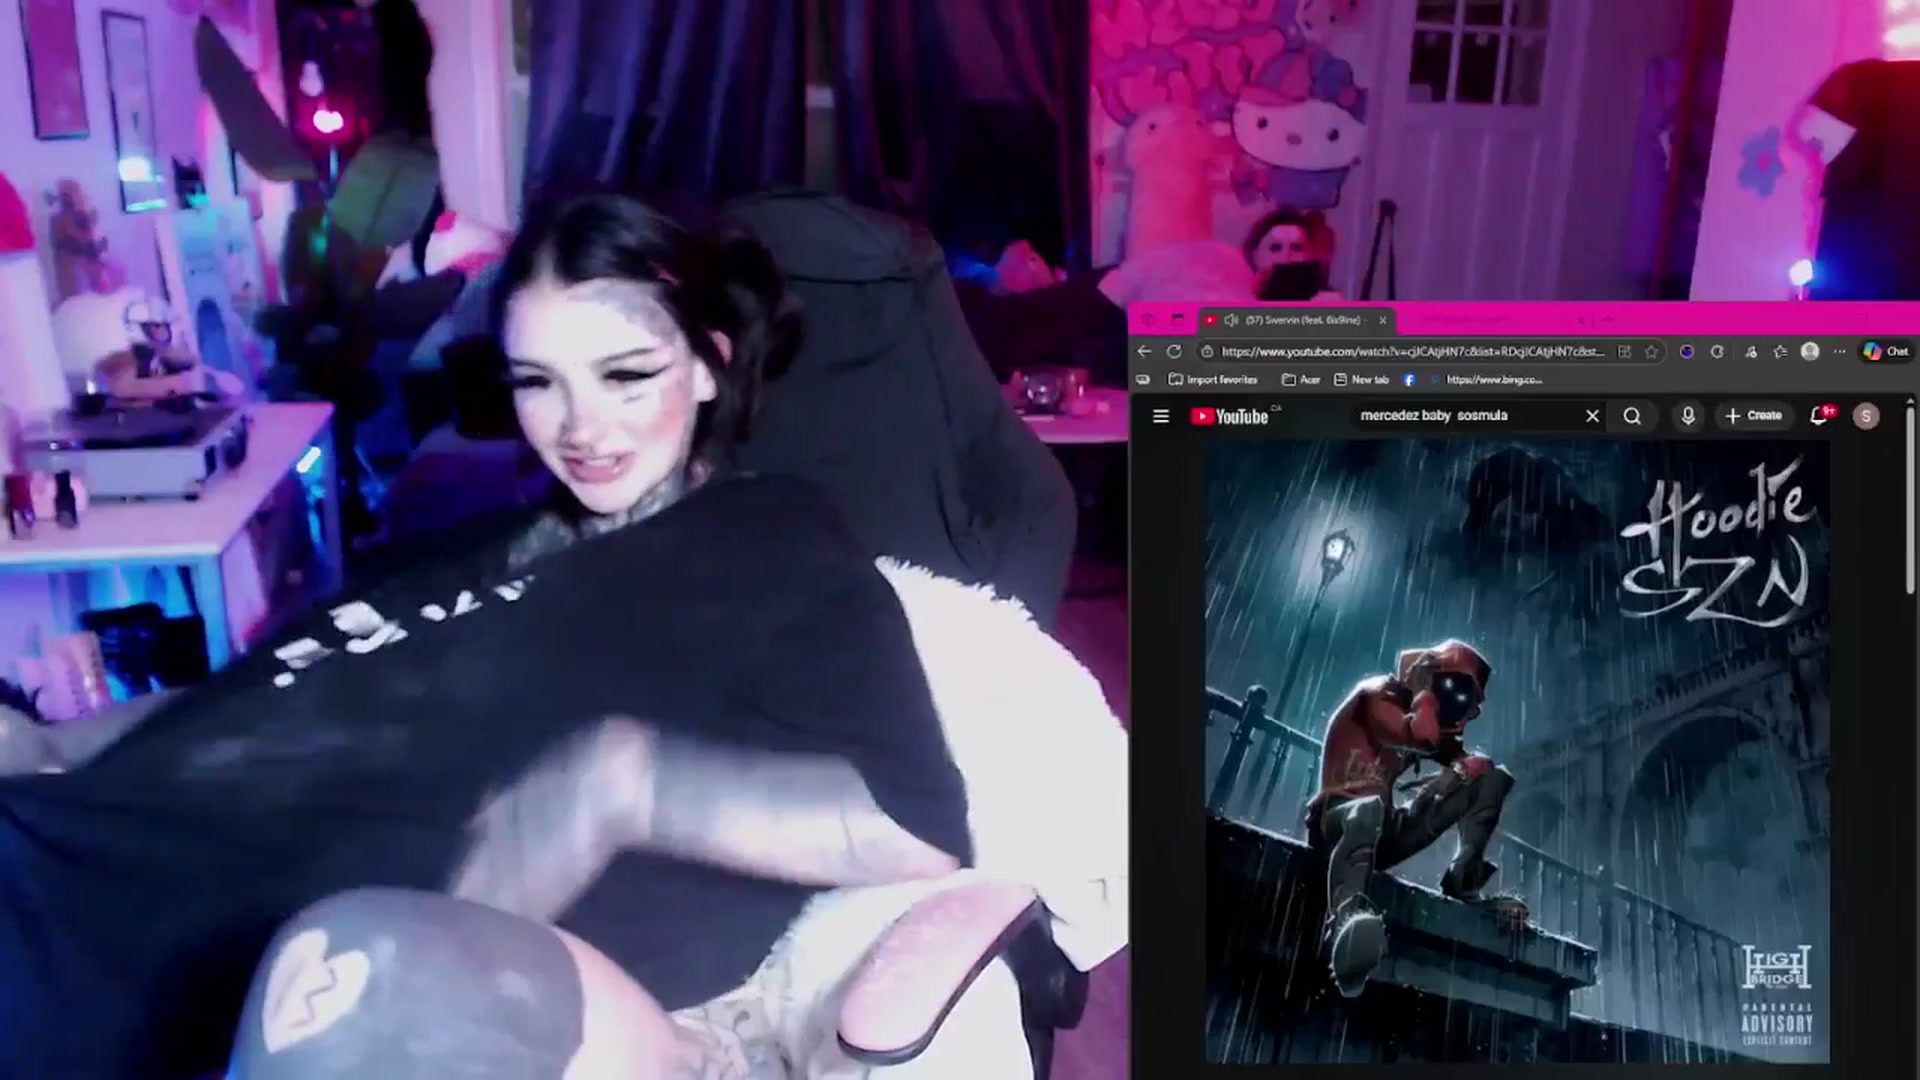Open the Favorites list icon

click(1780, 352)
